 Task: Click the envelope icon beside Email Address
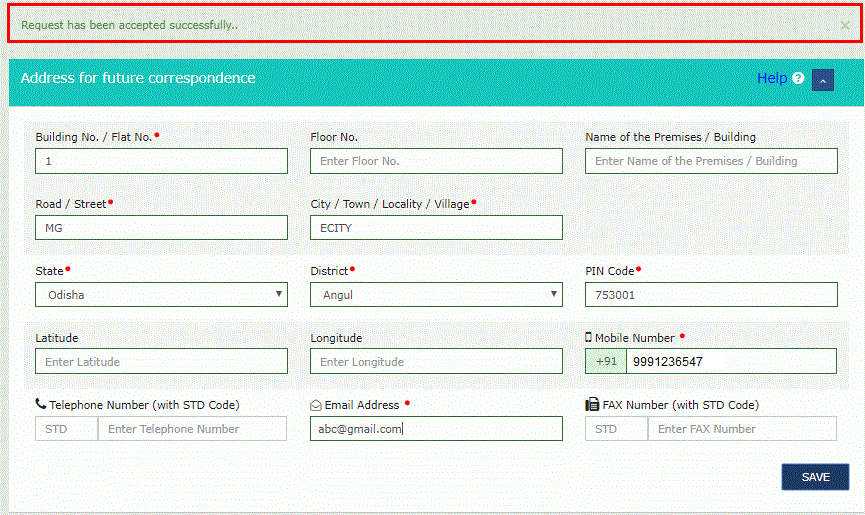click(x=316, y=405)
